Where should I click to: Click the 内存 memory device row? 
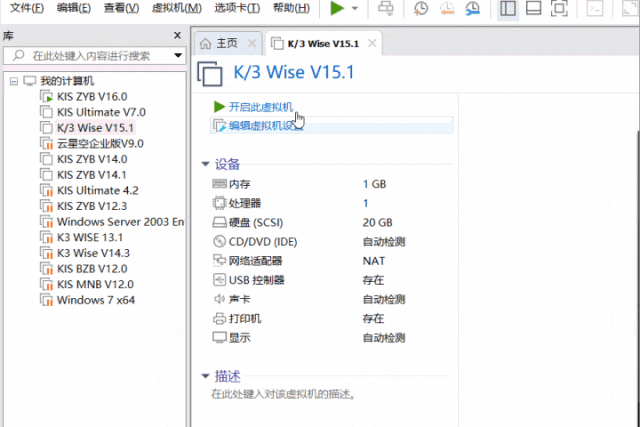pos(331,184)
